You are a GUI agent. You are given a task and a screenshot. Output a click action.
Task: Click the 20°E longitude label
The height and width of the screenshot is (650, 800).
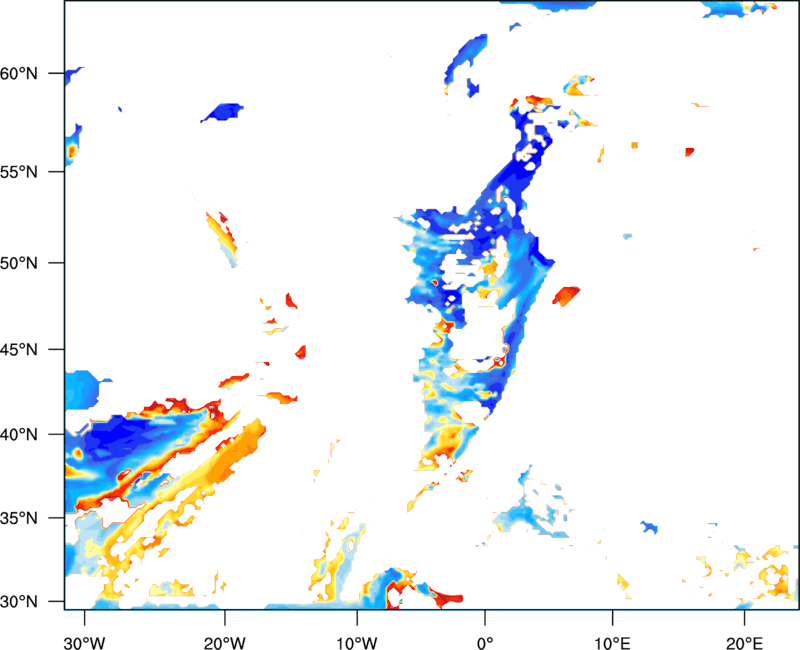[744, 643]
